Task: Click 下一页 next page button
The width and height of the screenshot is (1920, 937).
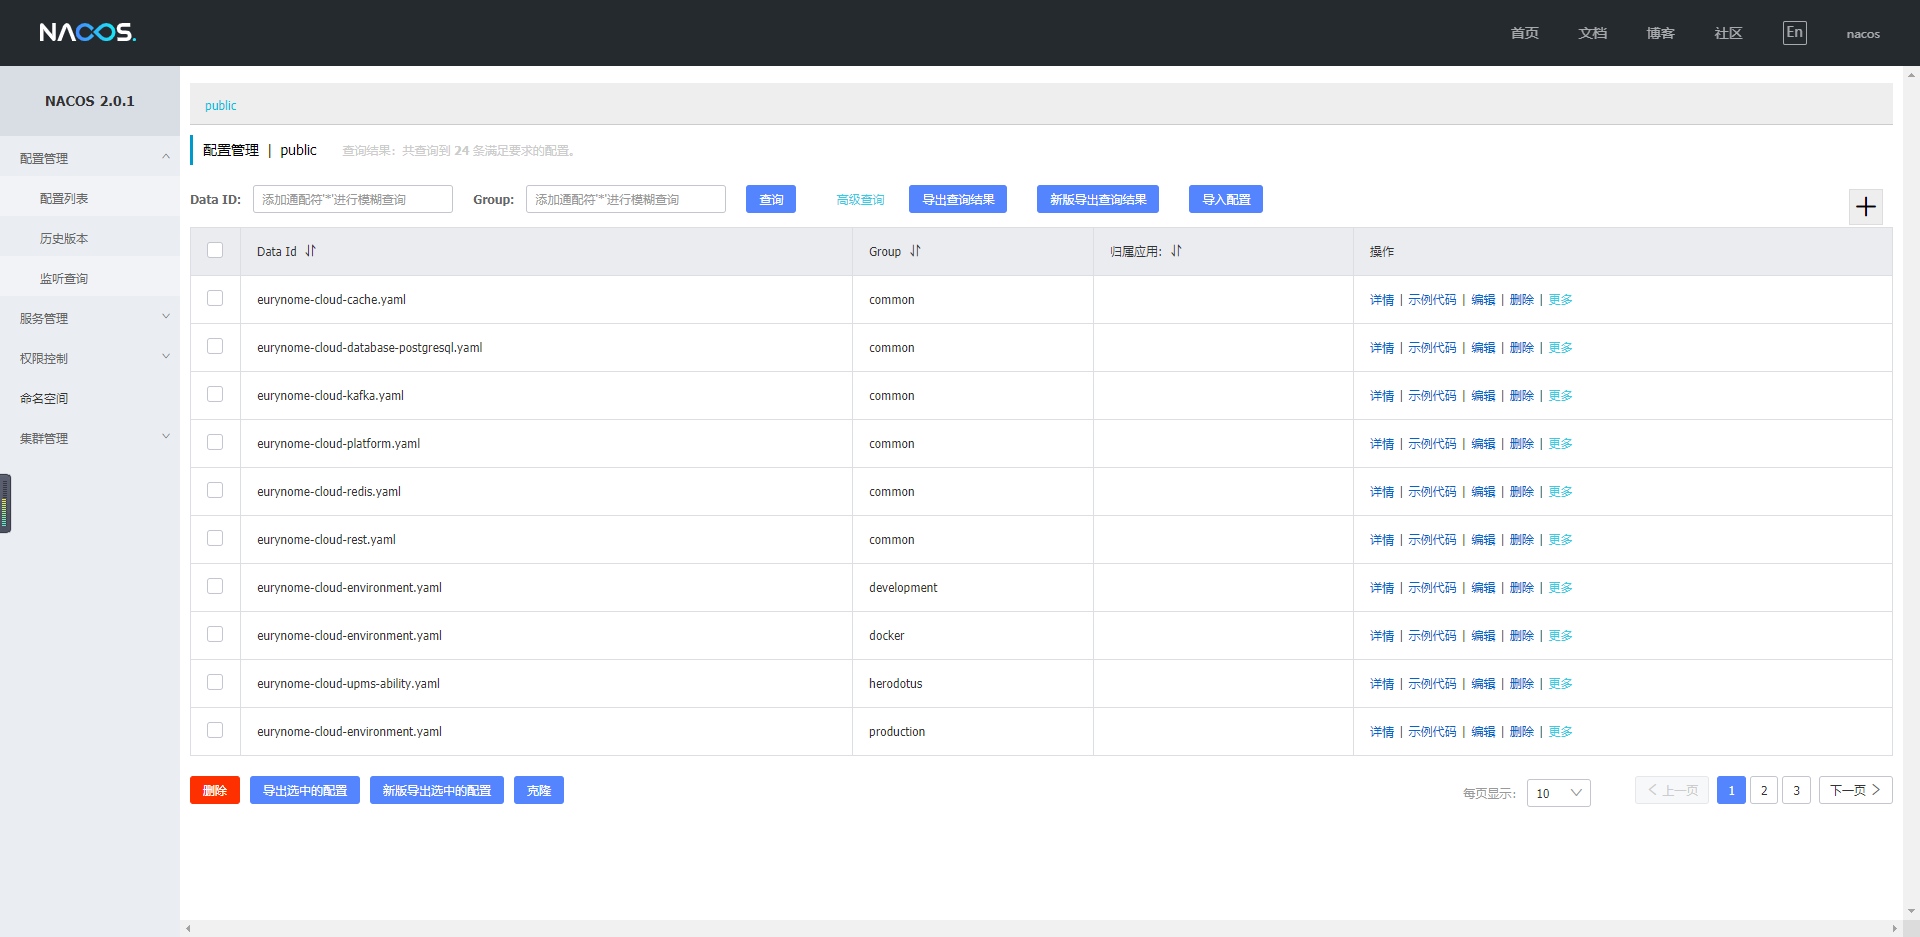Action: [x=1855, y=790]
